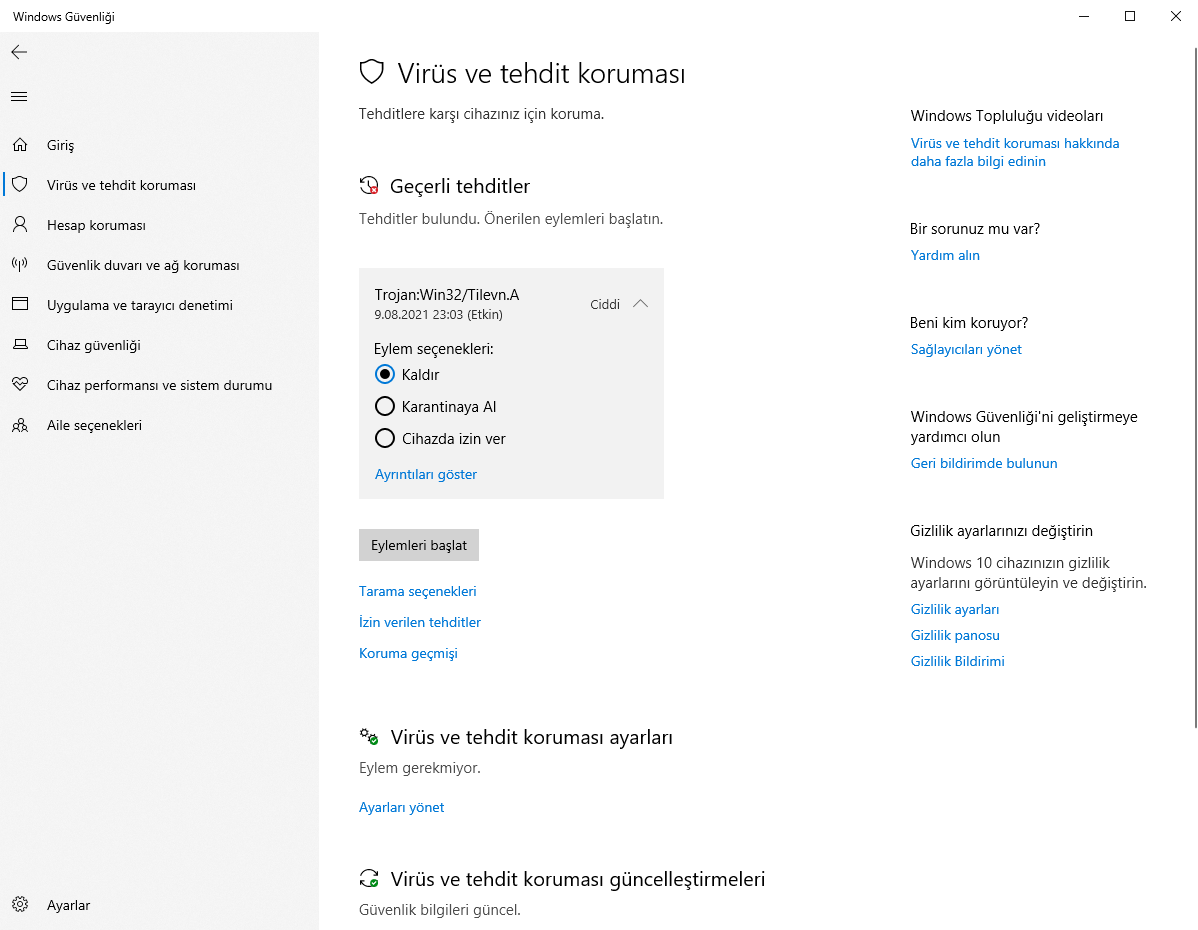1198x930 pixels.
Task: Collapse the Trojan threat chevron
Action: coord(641,304)
